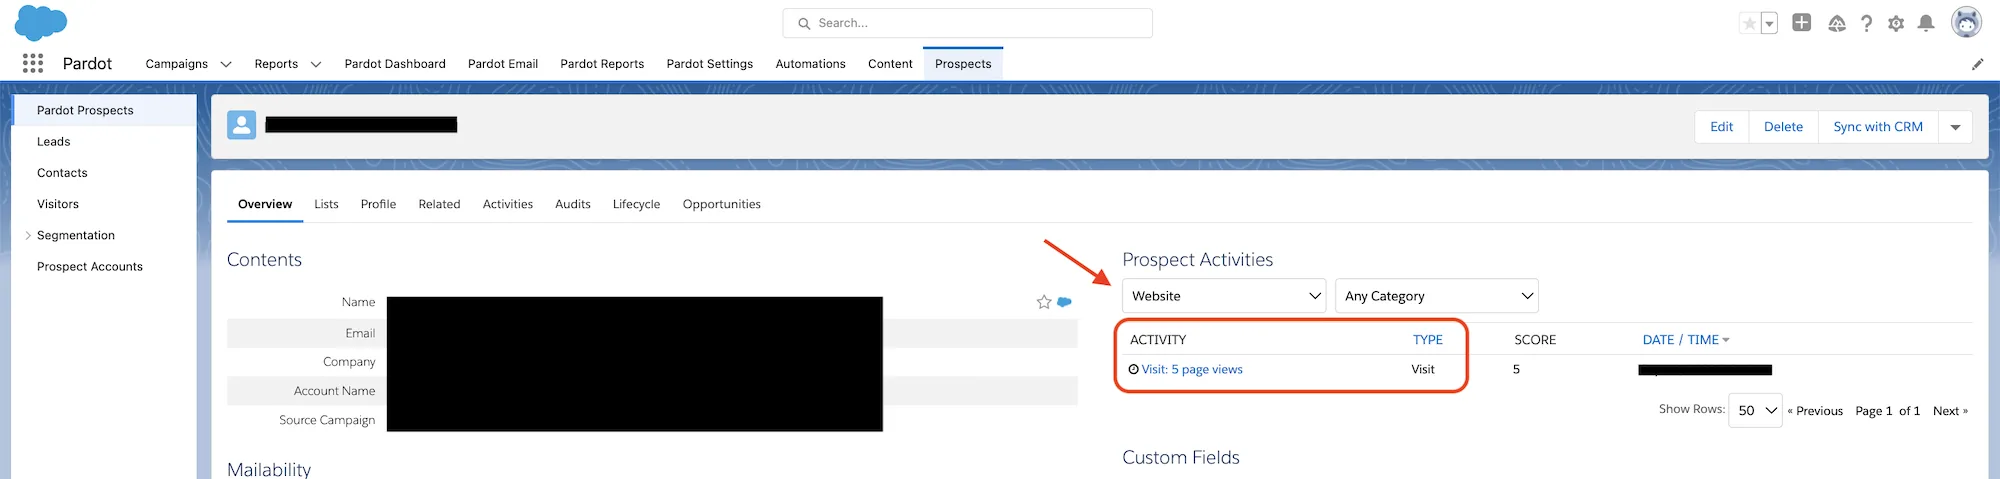The width and height of the screenshot is (2000, 479).
Task: Open the Pardot Reports tab
Action: (x=602, y=64)
